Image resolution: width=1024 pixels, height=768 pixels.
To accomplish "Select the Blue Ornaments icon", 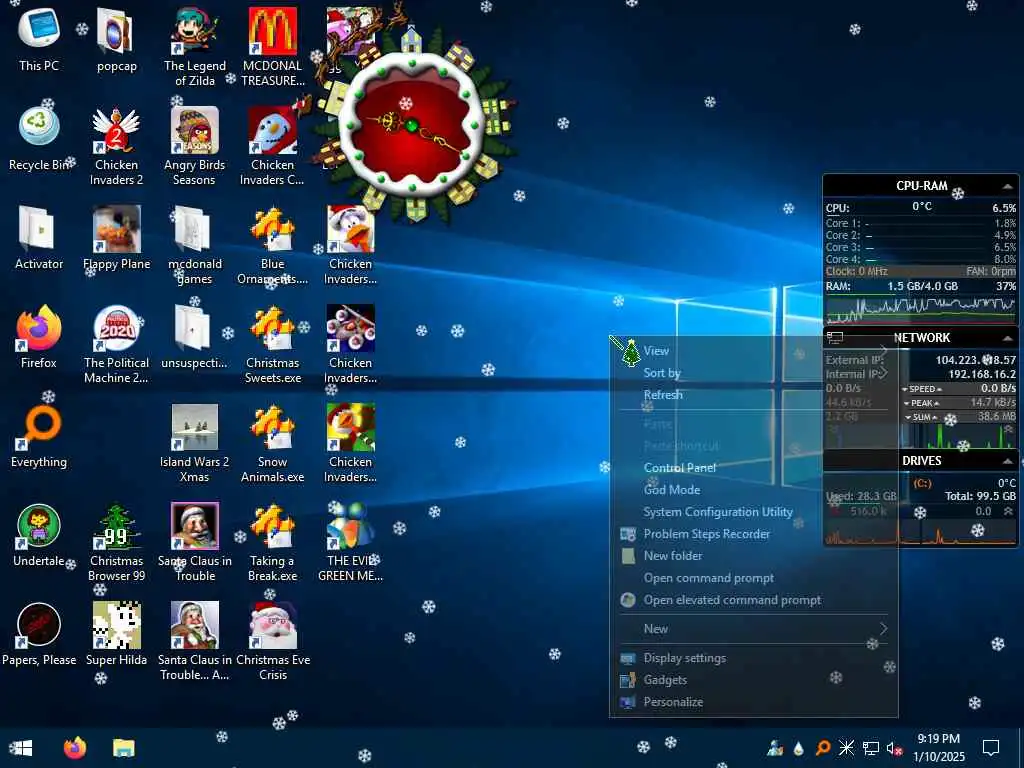I will pyautogui.click(x=272, y=246).
